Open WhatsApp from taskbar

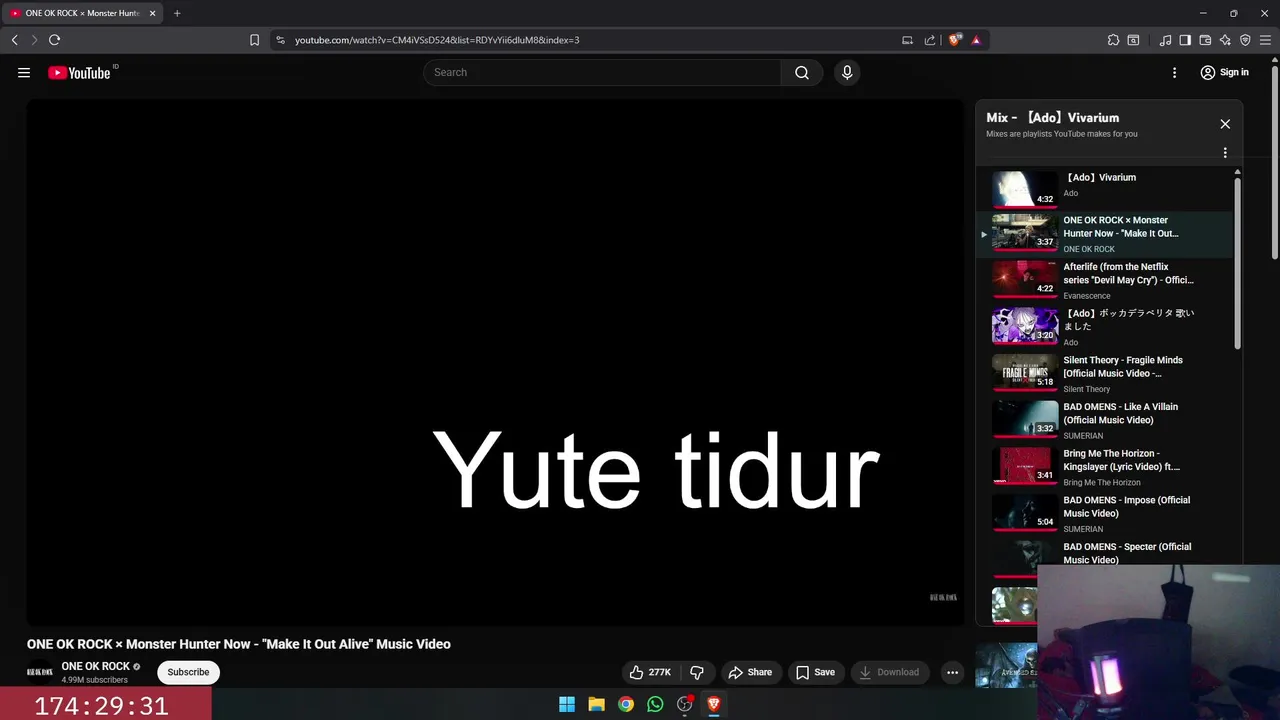pyautogui.click(x=655, y=704)
